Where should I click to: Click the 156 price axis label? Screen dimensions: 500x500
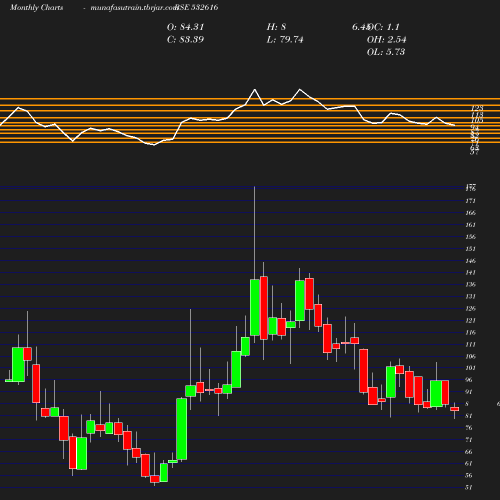tap(471, 237)
